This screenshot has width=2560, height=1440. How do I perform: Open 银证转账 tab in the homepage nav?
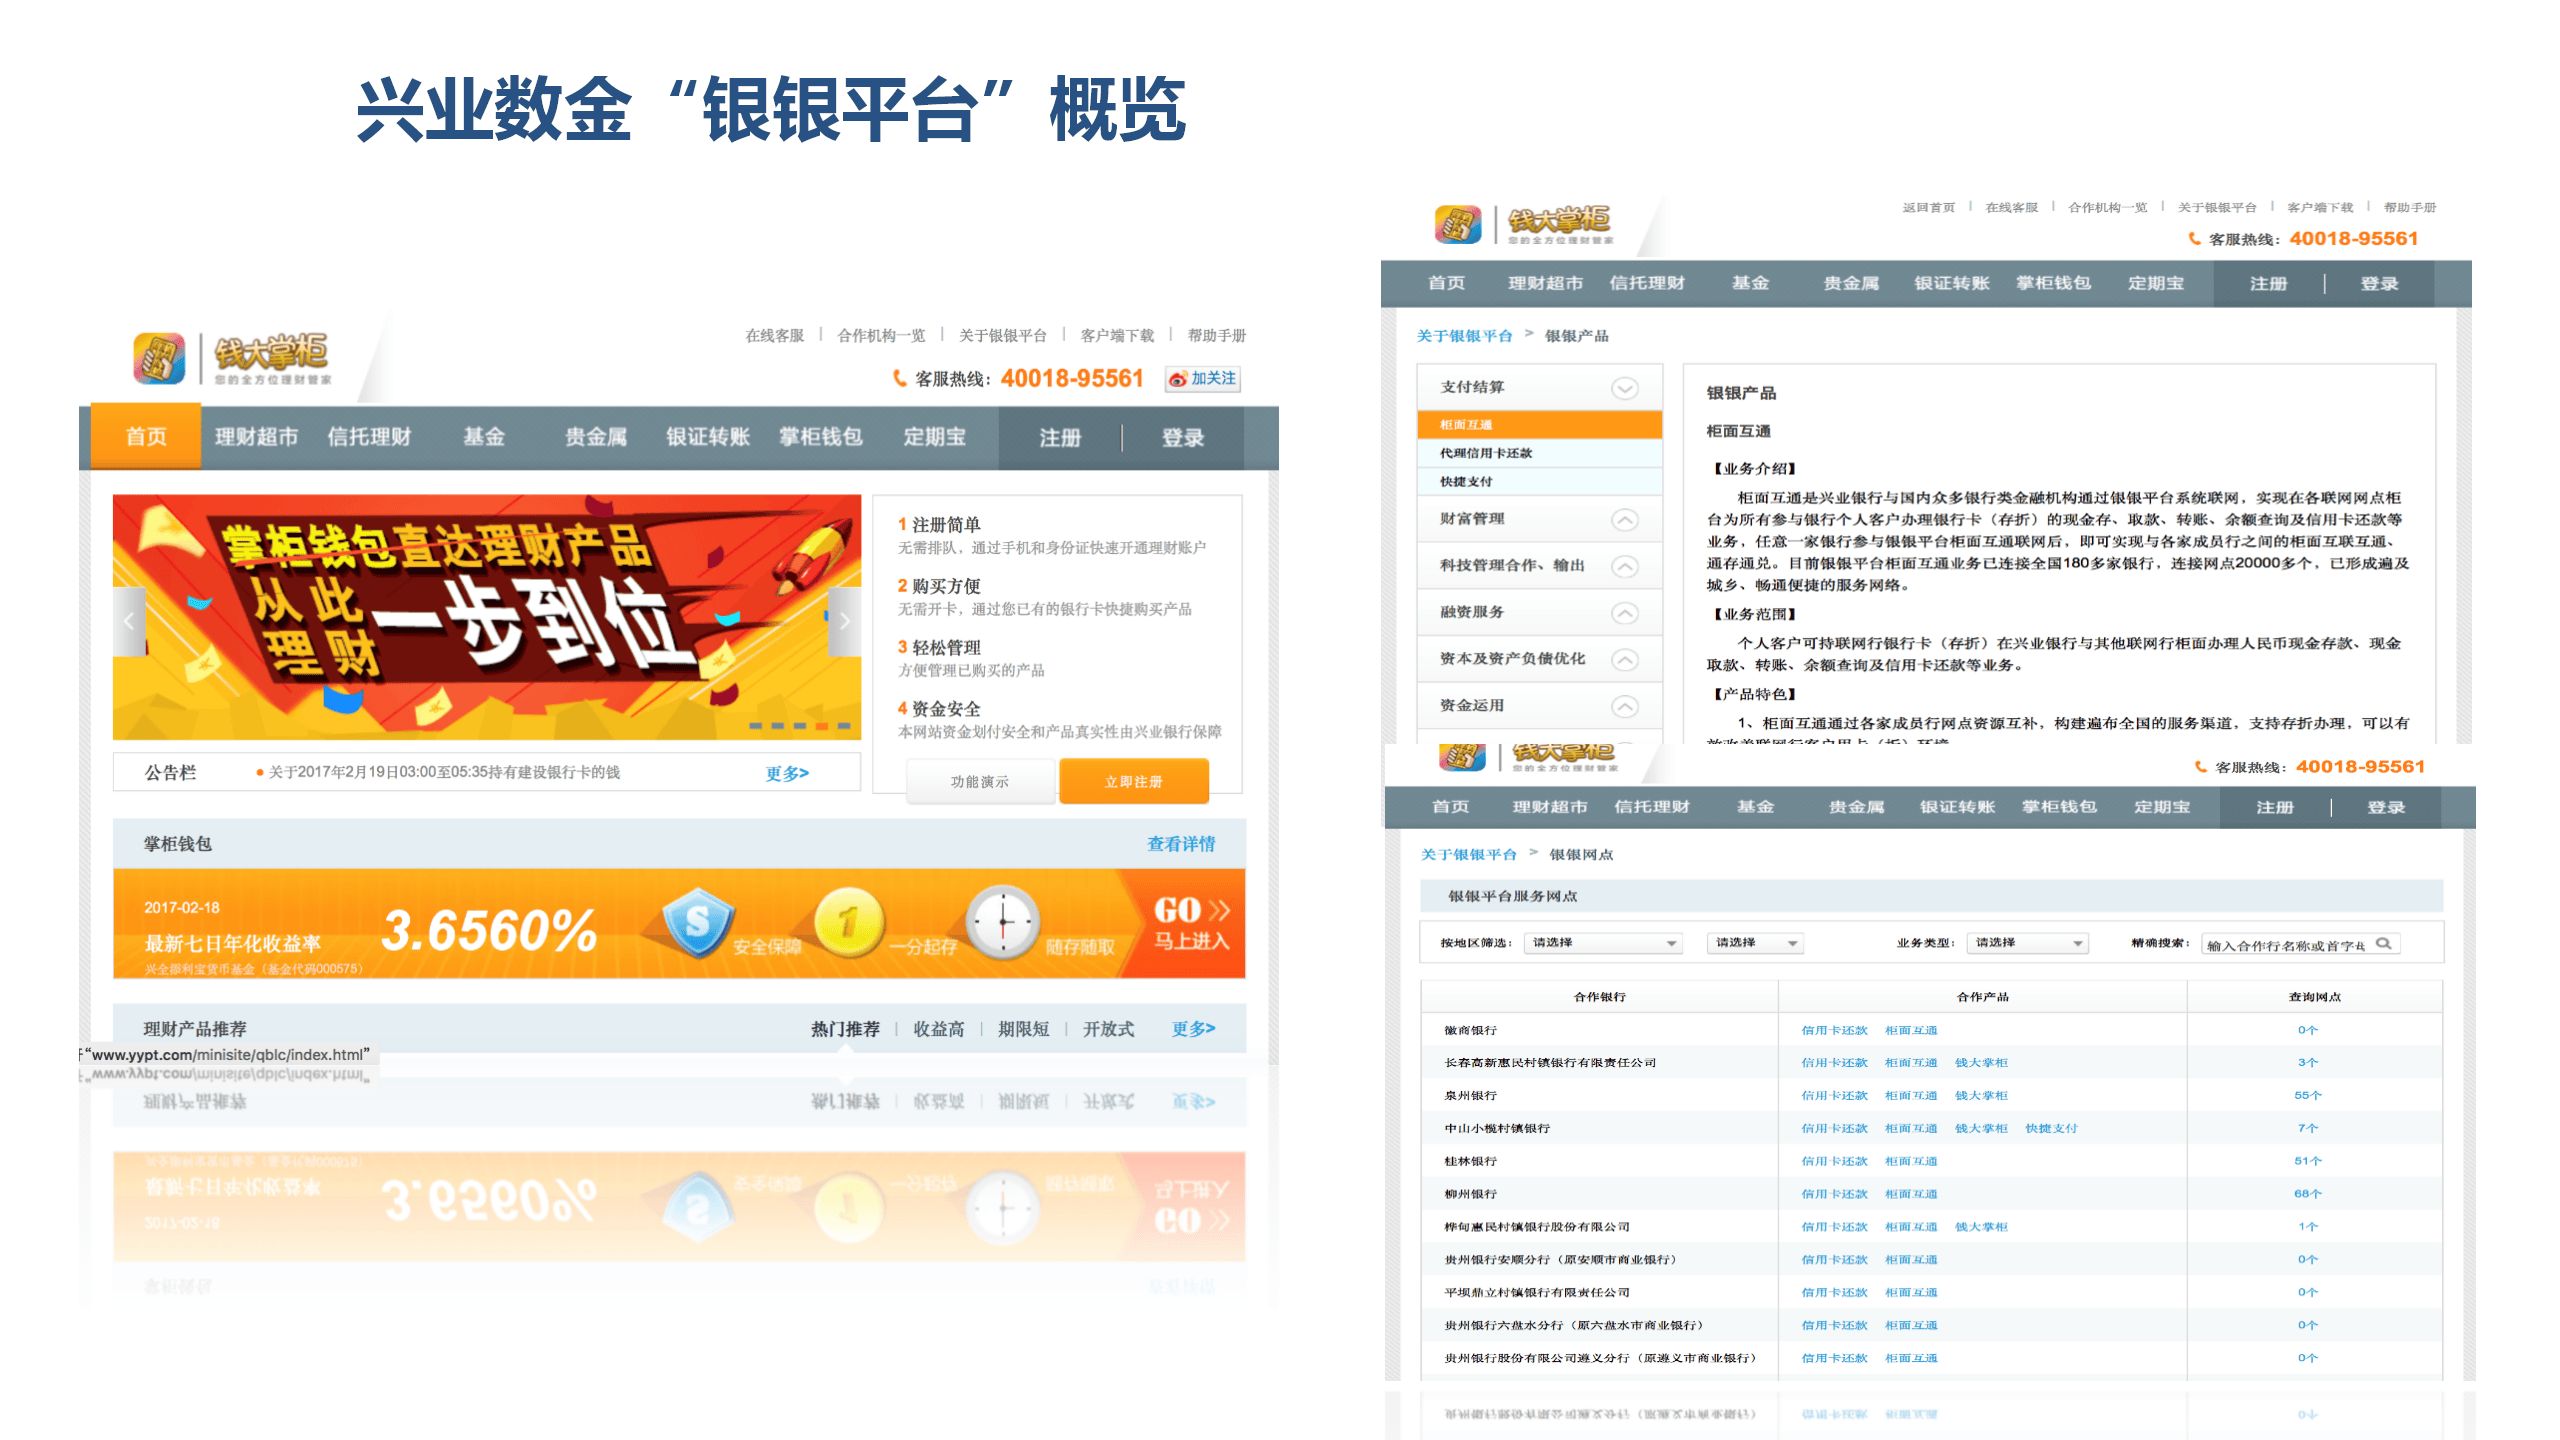[708, 437]
